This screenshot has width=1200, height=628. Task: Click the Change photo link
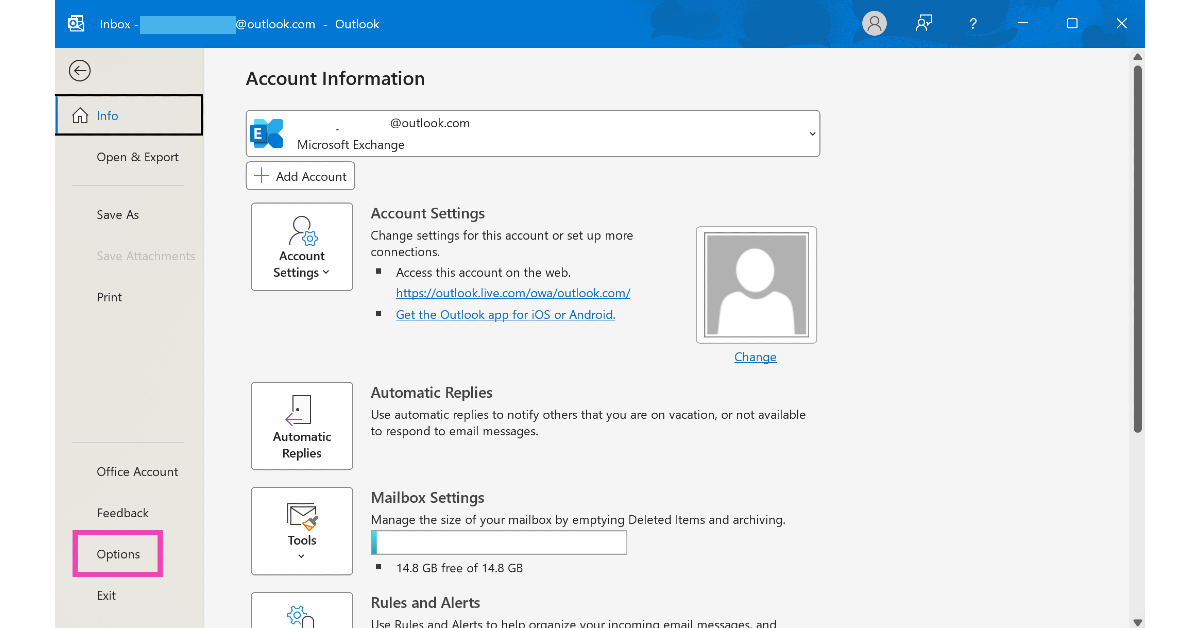(755, 357)
